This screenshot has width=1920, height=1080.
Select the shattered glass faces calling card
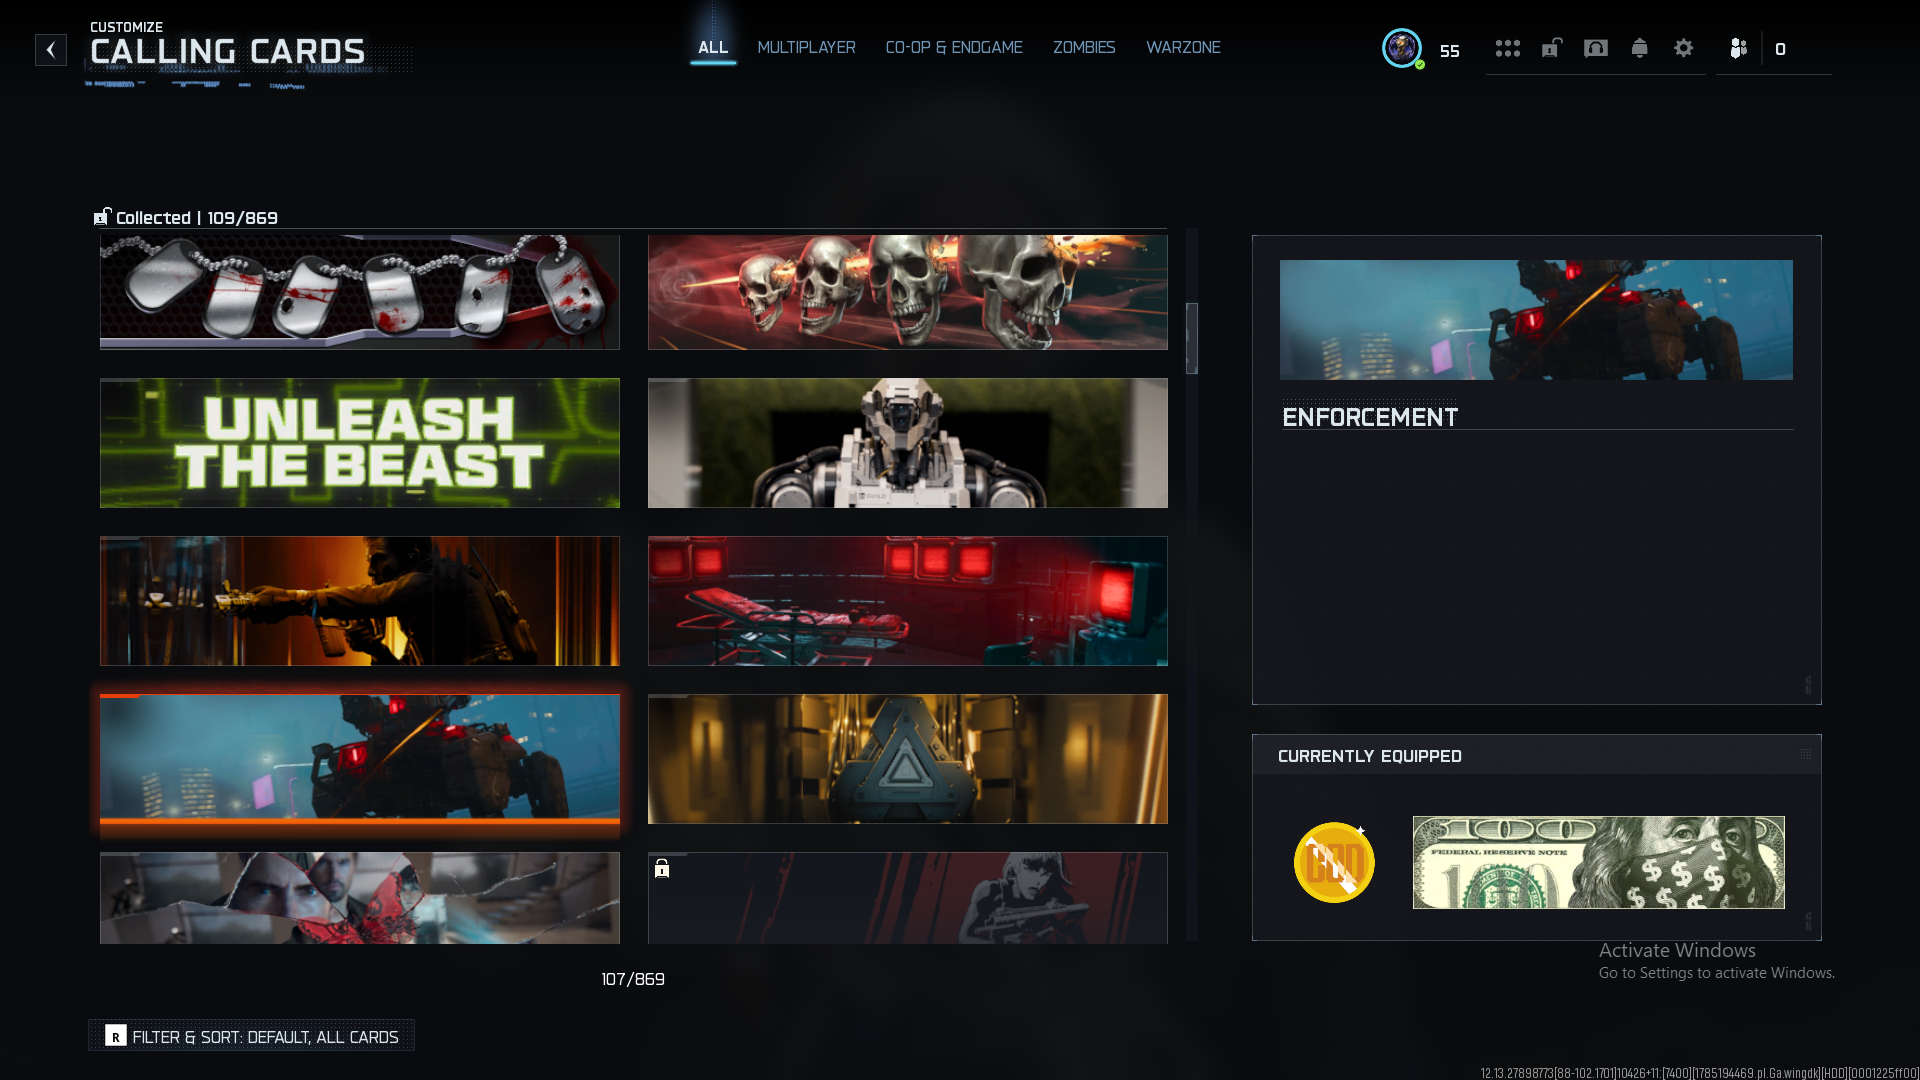360,898
